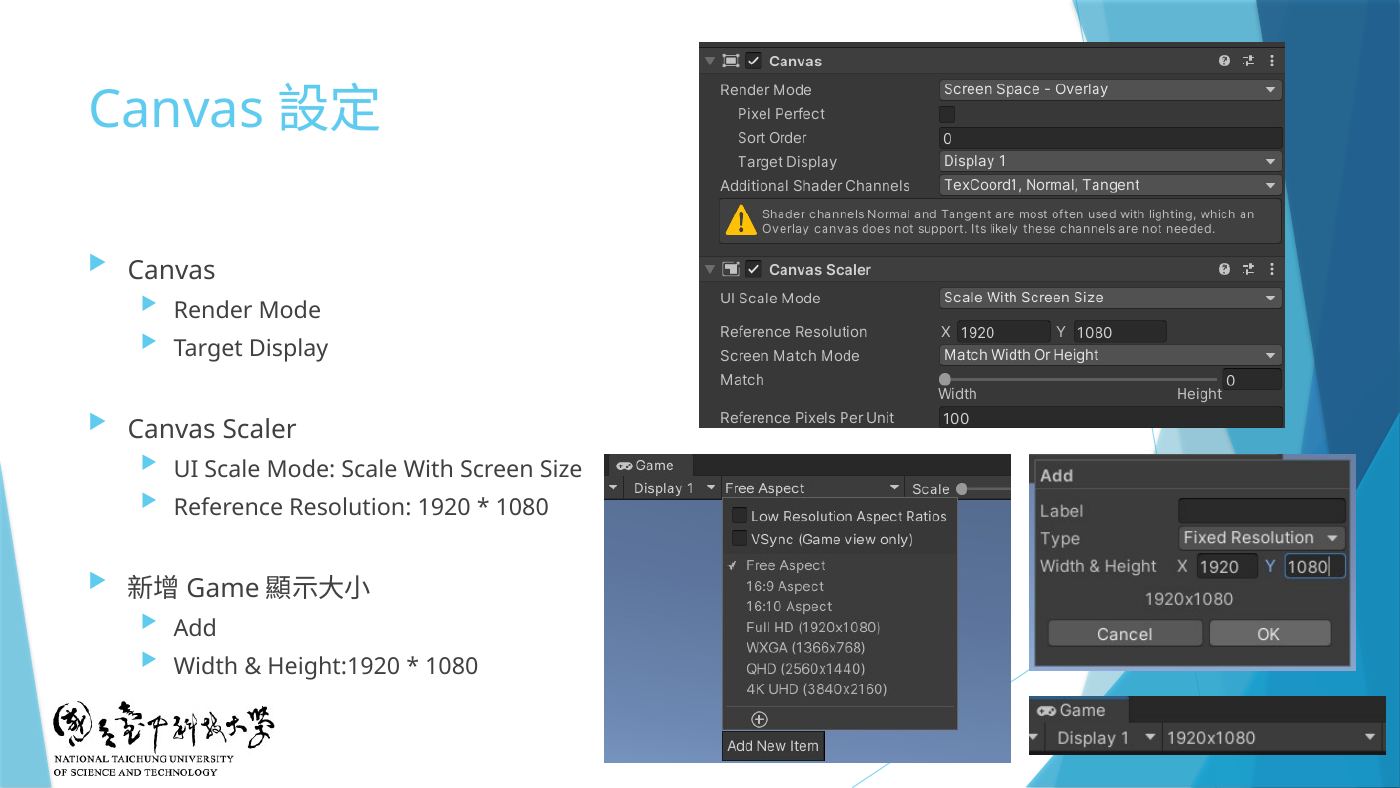Viewport: 1400px width, 788px height.
Task: Click the shader channels warning icon
Action: point(740,221)
